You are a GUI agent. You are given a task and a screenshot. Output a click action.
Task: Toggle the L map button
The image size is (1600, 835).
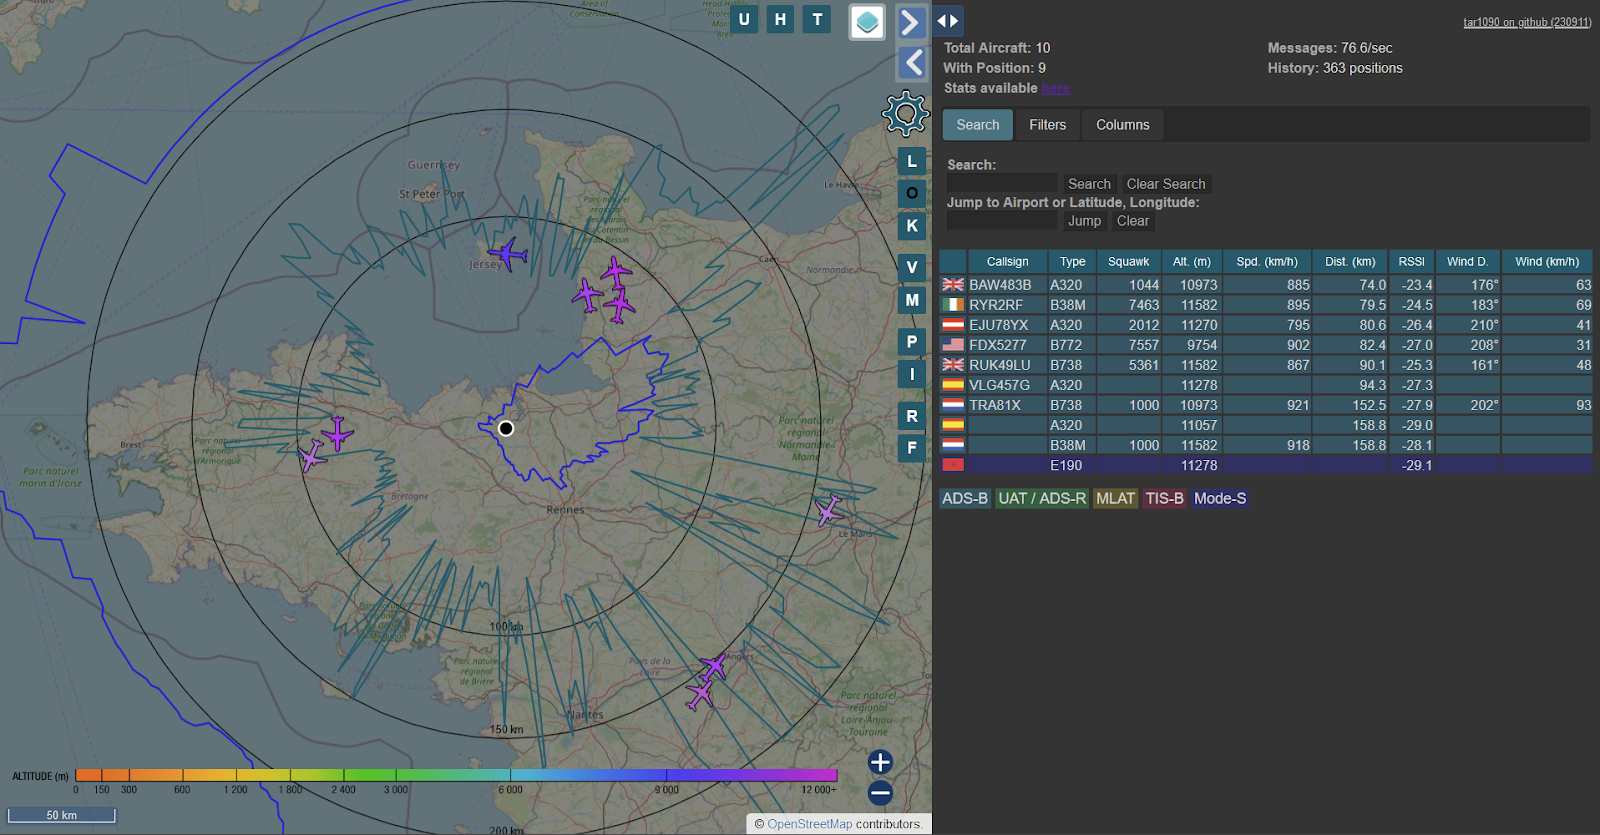click(911, 161)
